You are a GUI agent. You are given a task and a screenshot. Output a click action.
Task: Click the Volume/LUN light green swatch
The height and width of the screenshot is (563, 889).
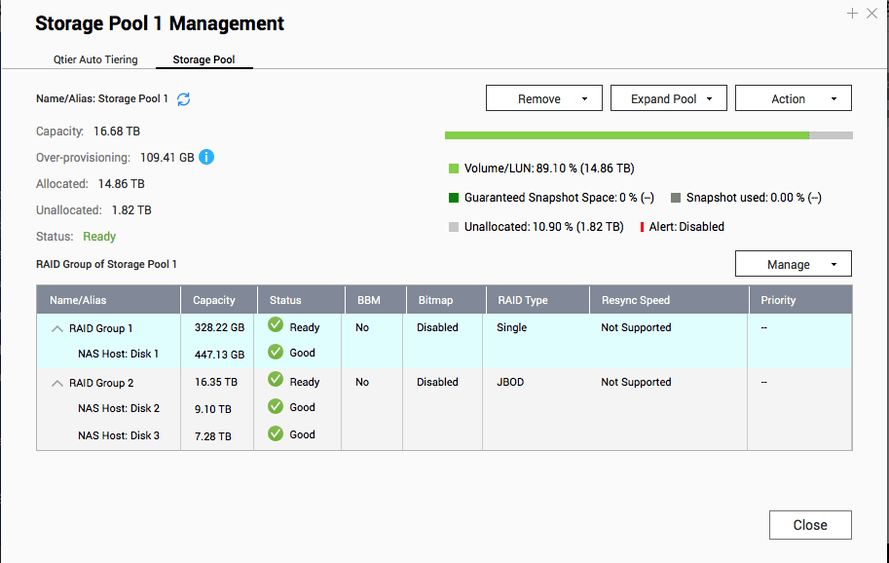tap(454, 168)
